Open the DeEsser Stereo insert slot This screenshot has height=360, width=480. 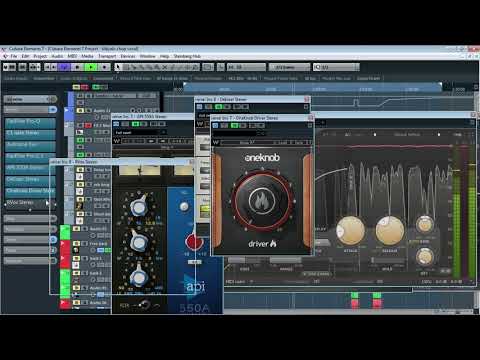pos(30,180)
